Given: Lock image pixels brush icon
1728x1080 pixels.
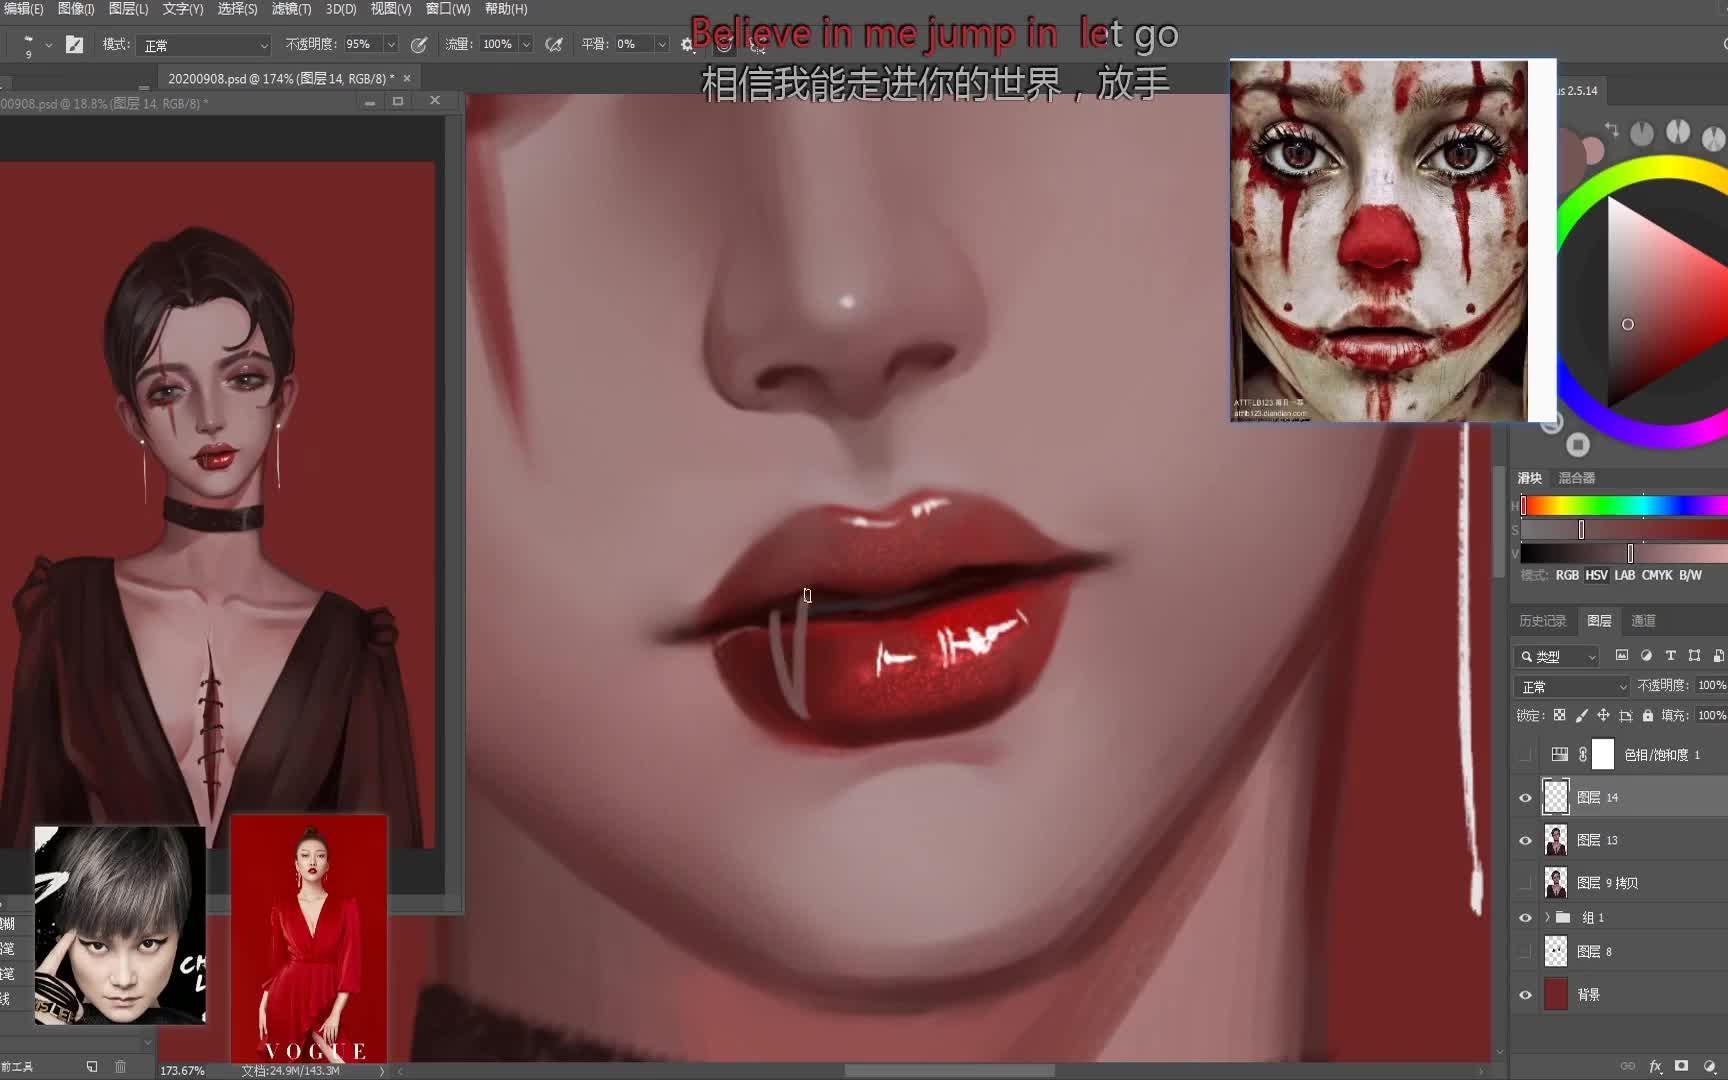Looking at the screenshot, I should click(1581, 715).
